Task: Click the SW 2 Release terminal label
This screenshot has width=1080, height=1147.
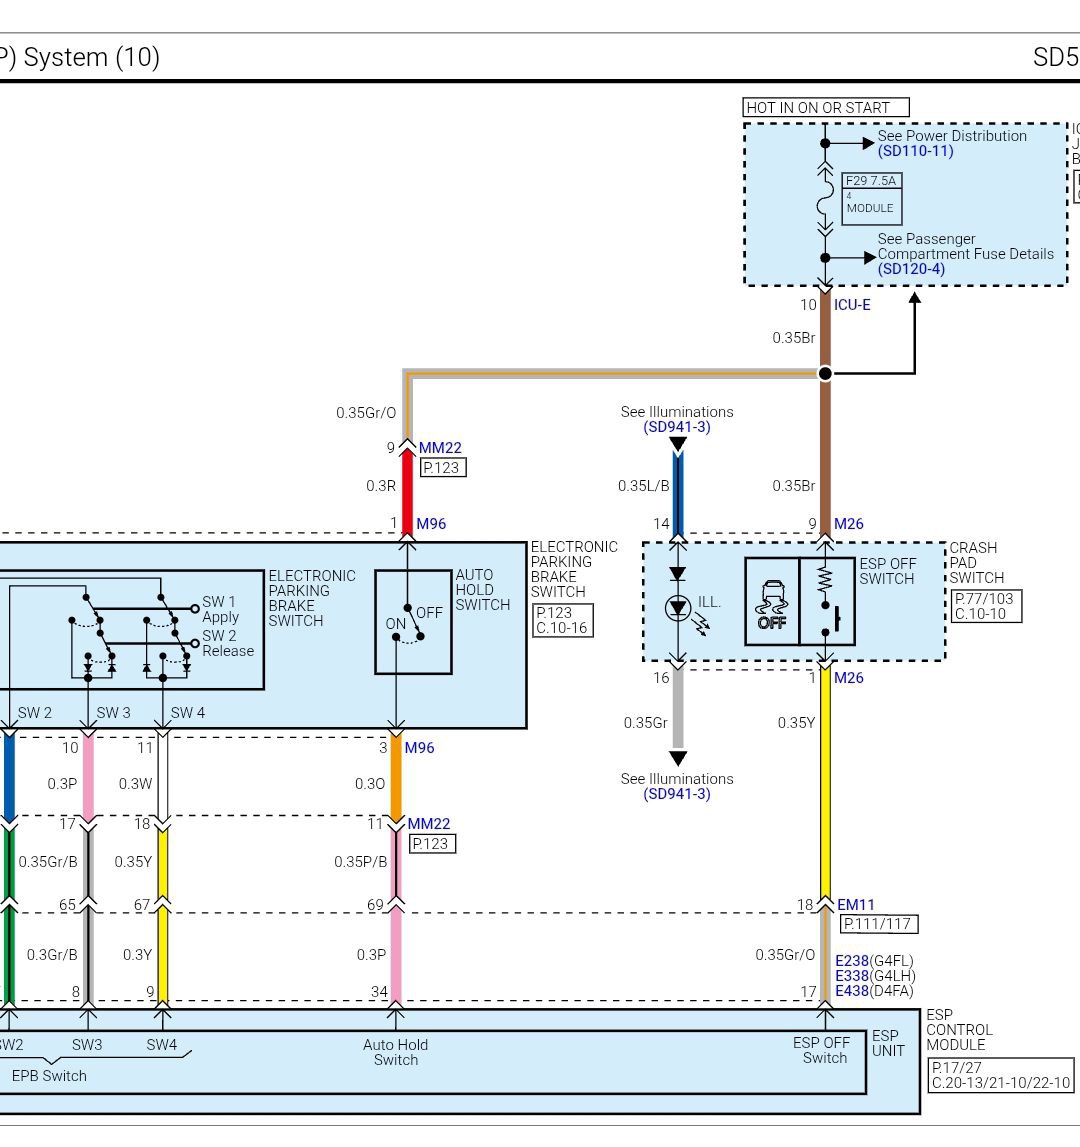Action: [227, 643]
